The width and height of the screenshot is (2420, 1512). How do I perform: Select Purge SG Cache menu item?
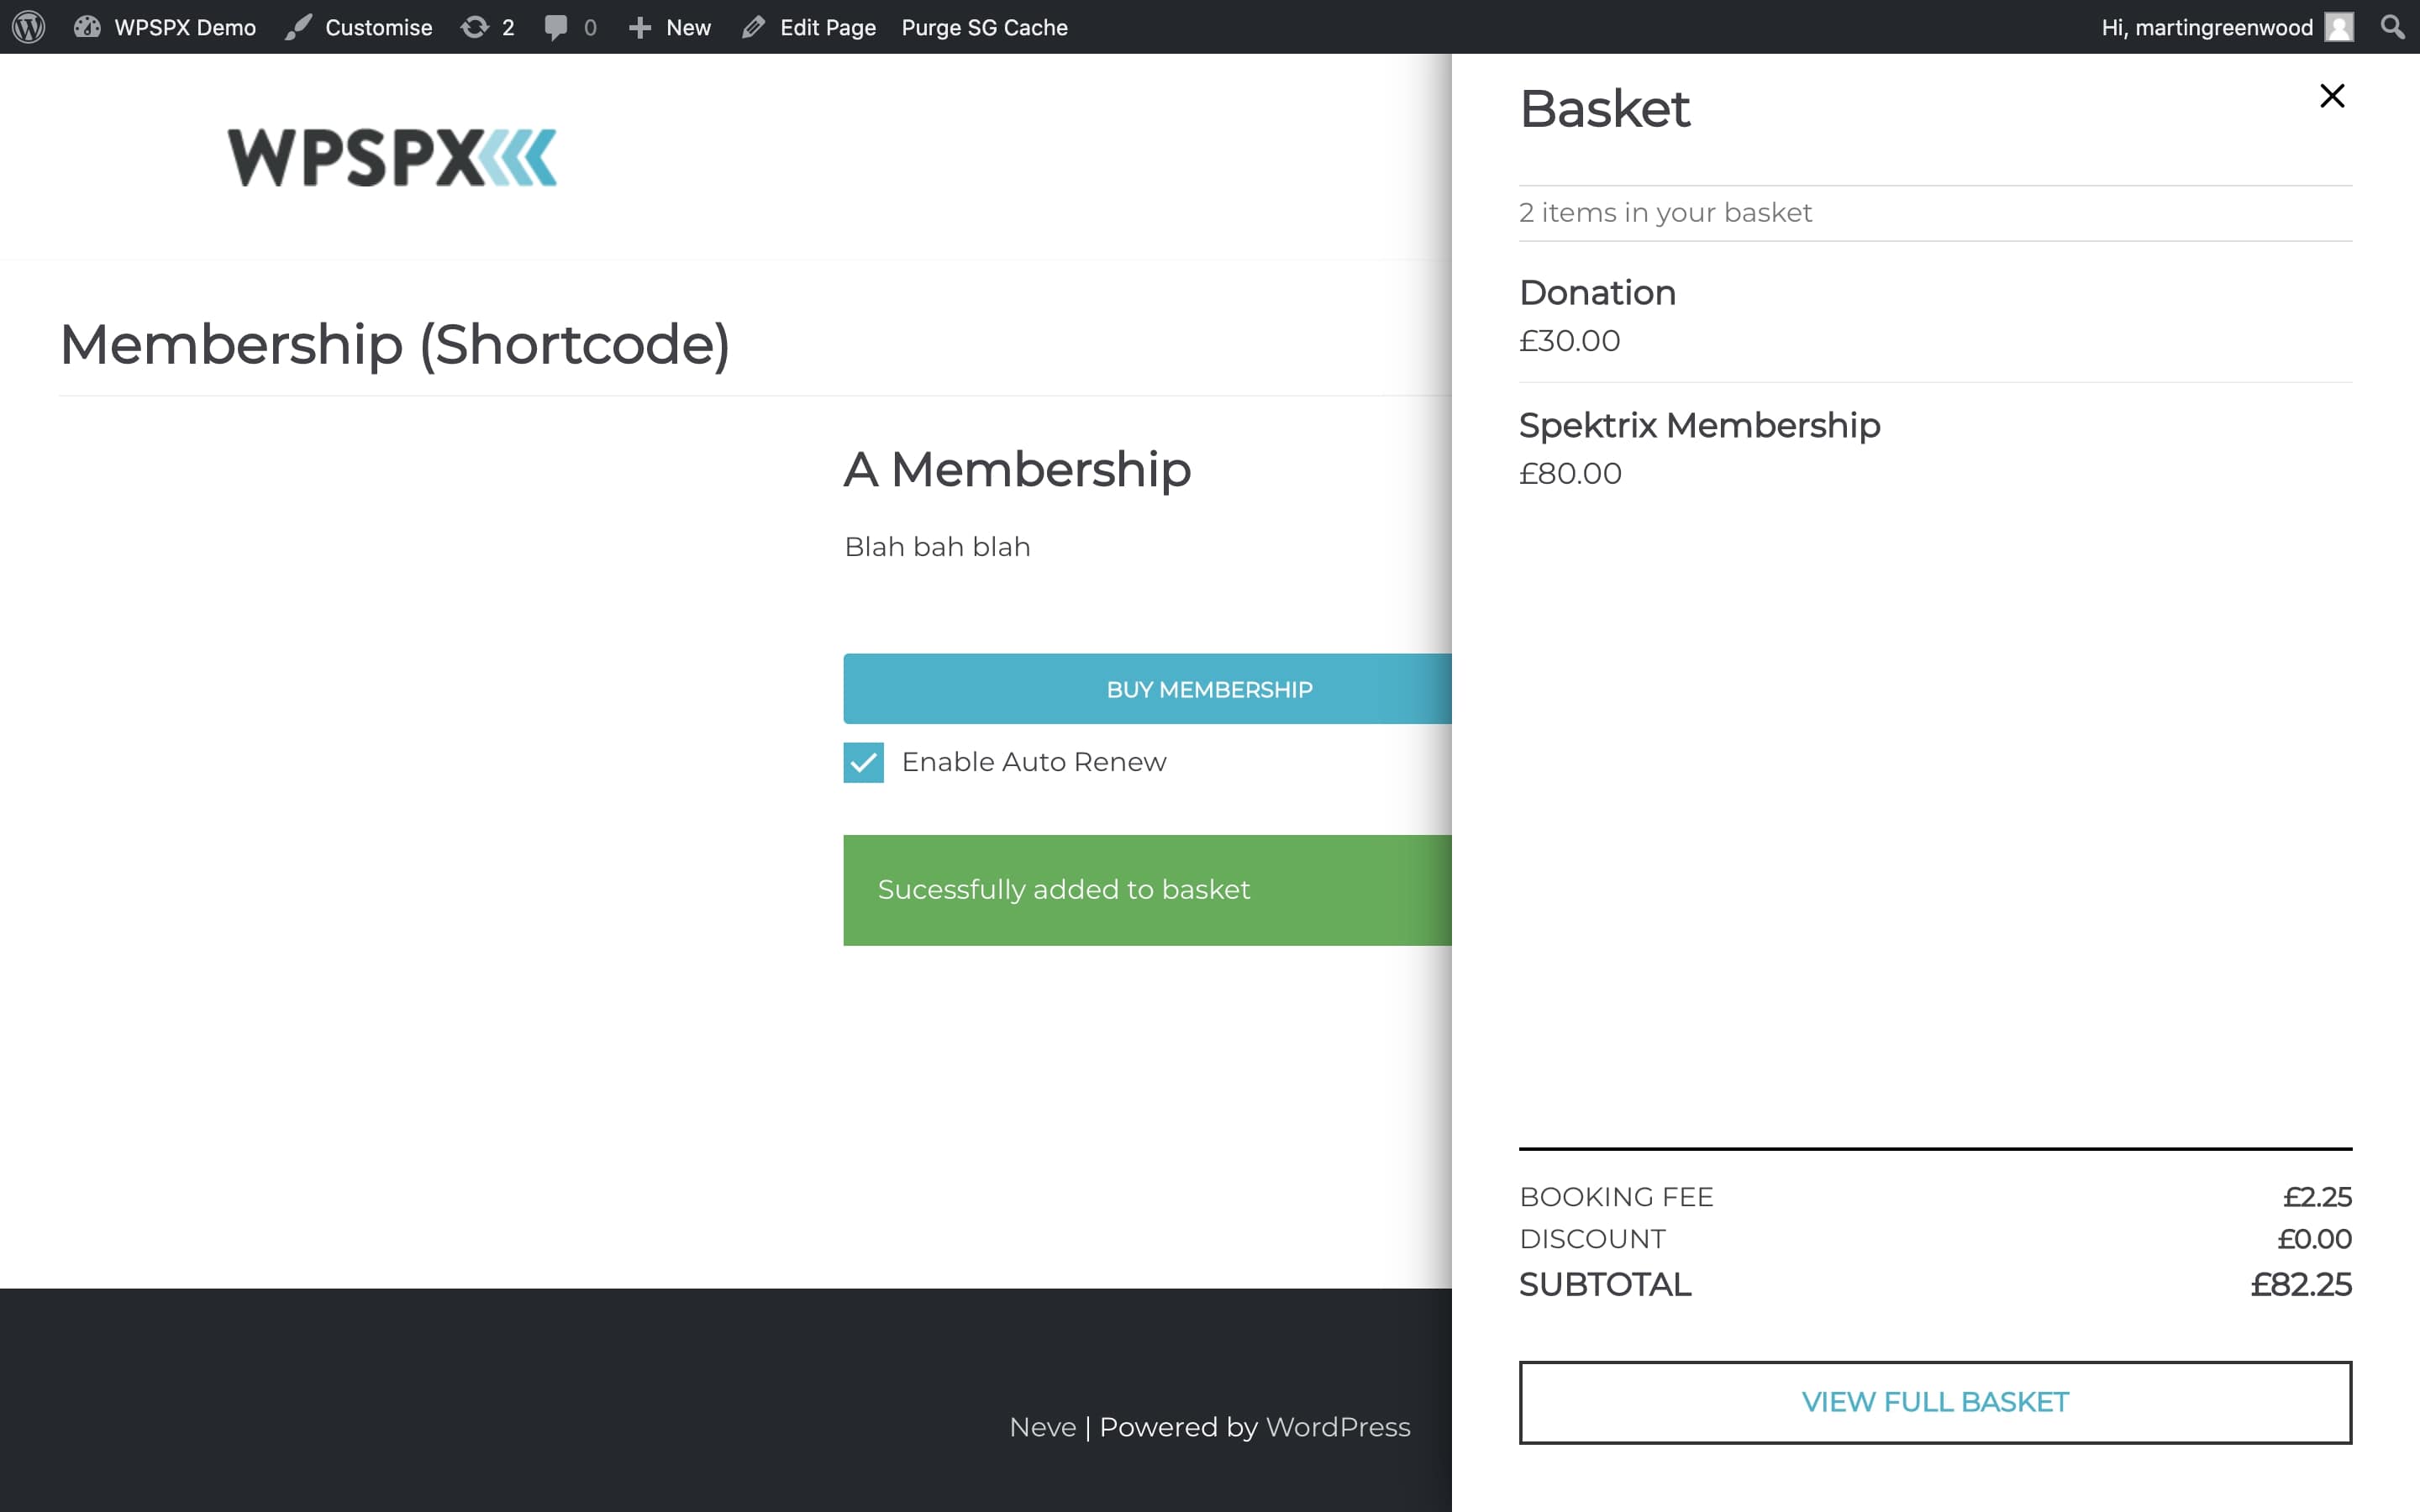point(984,27)
